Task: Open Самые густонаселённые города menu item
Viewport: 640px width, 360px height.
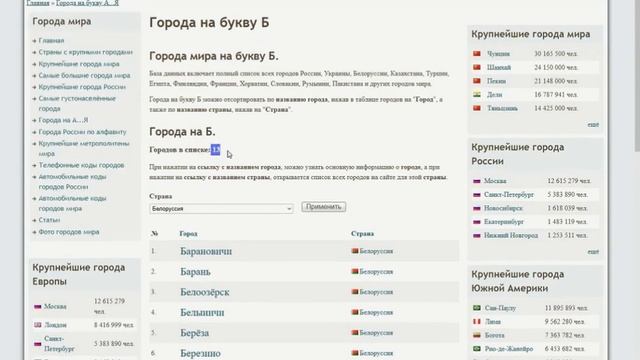Action: [77, 104]
